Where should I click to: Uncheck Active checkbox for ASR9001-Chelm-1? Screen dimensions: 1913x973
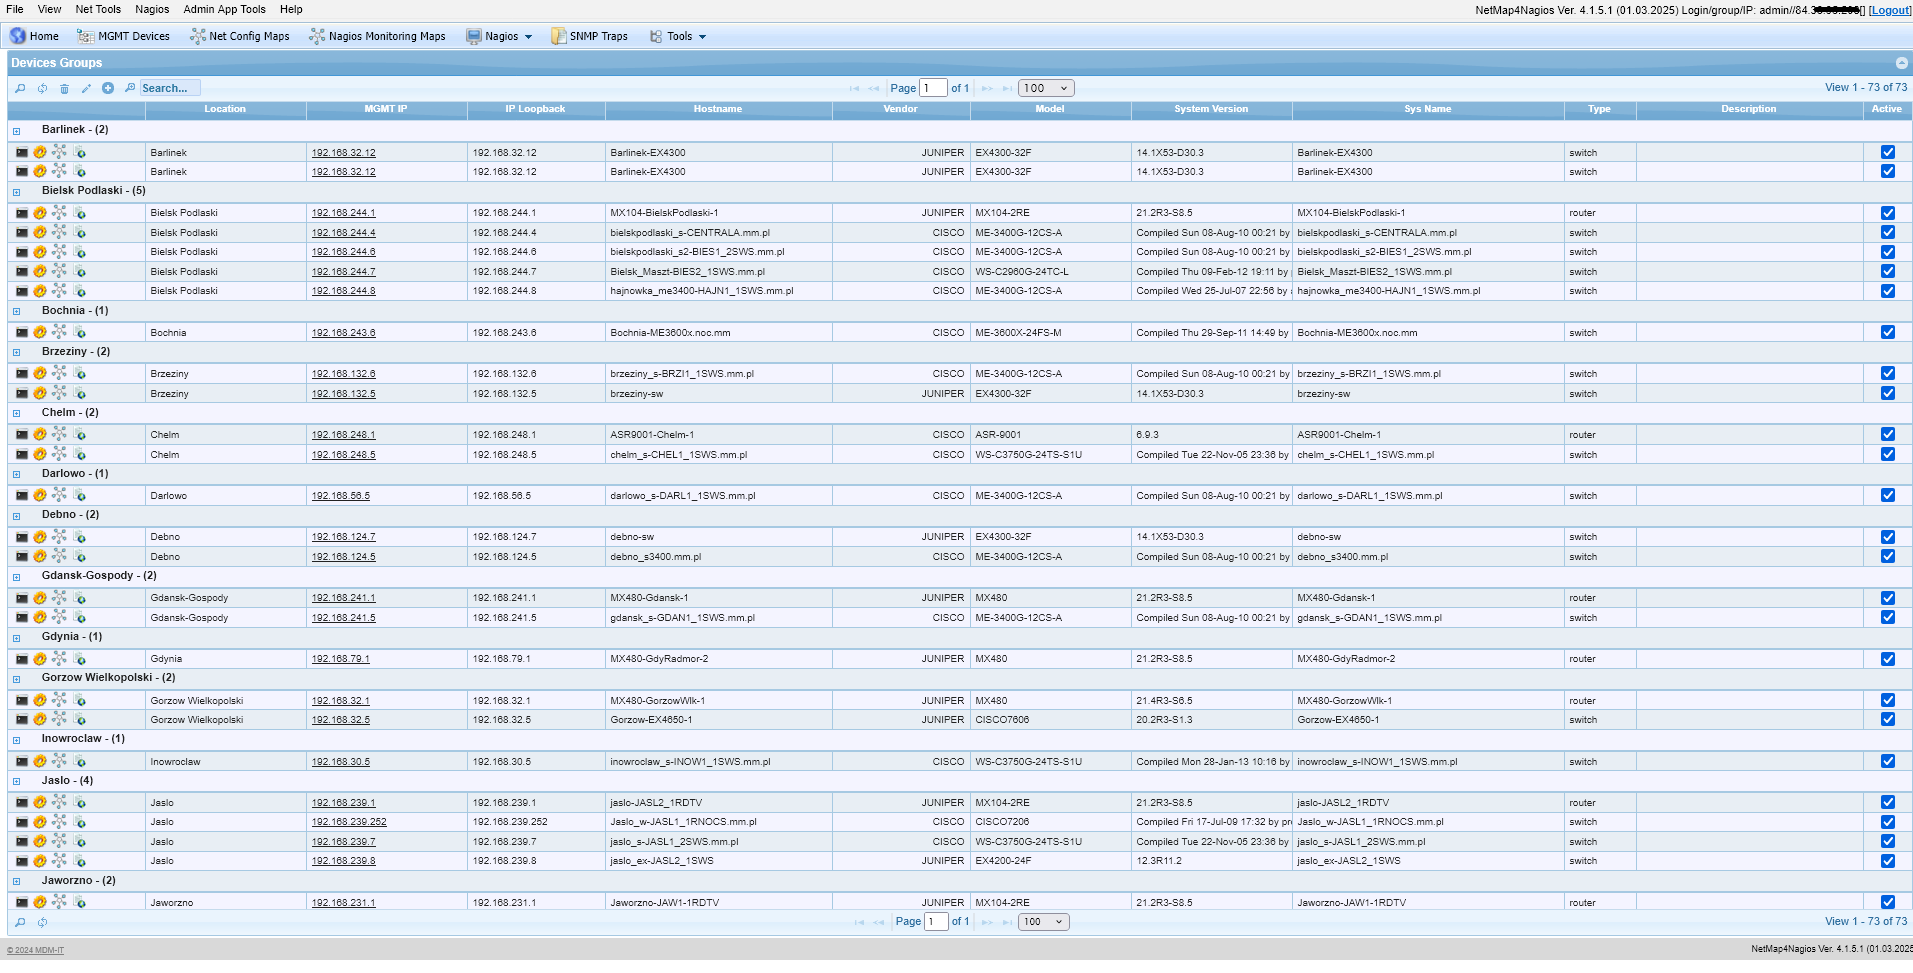(1887, 435)
